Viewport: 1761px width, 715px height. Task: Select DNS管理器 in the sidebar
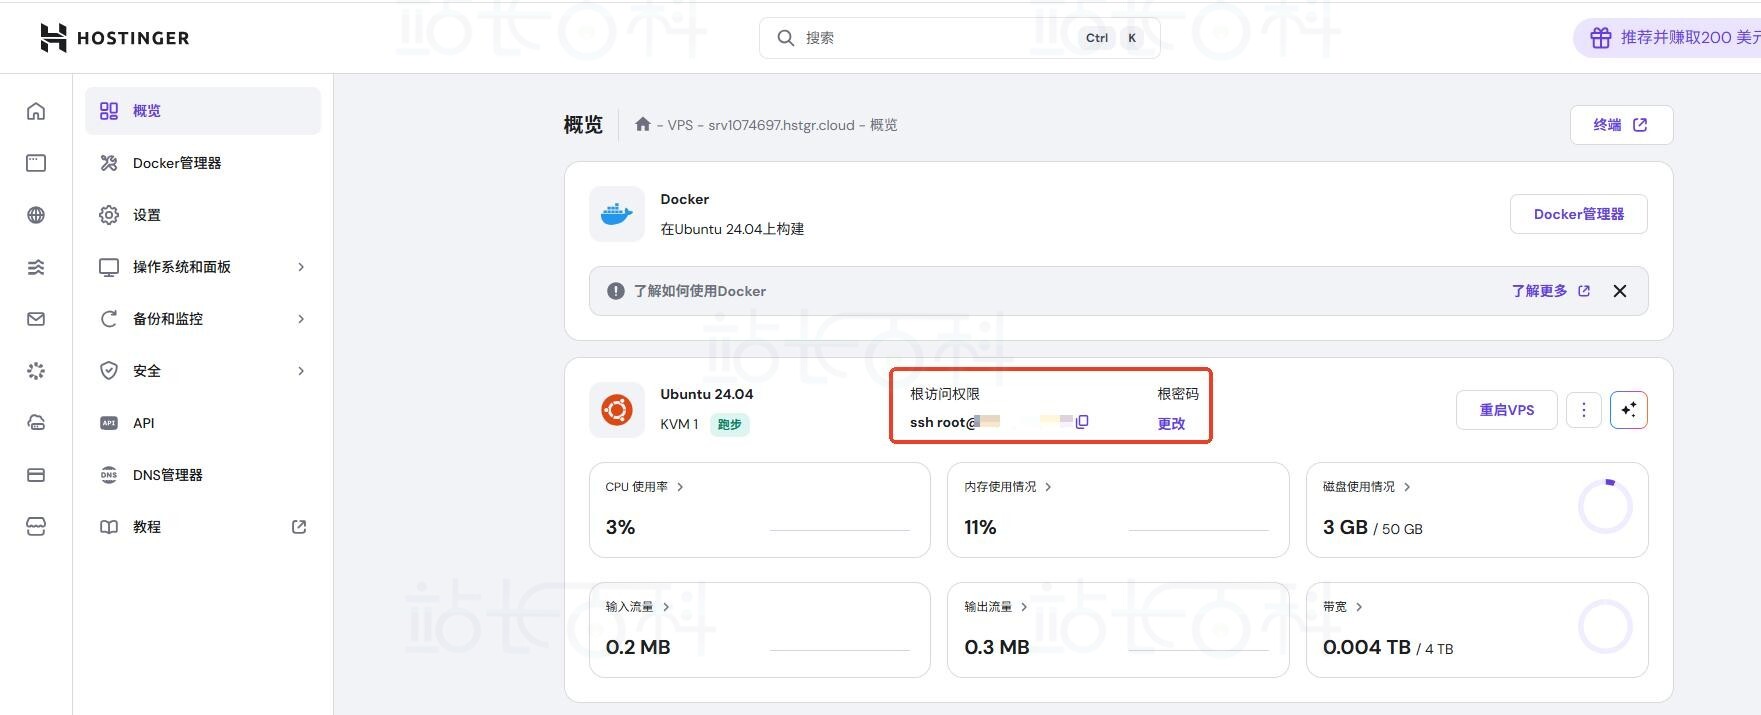pyautogui.click(x=168, y=475)
